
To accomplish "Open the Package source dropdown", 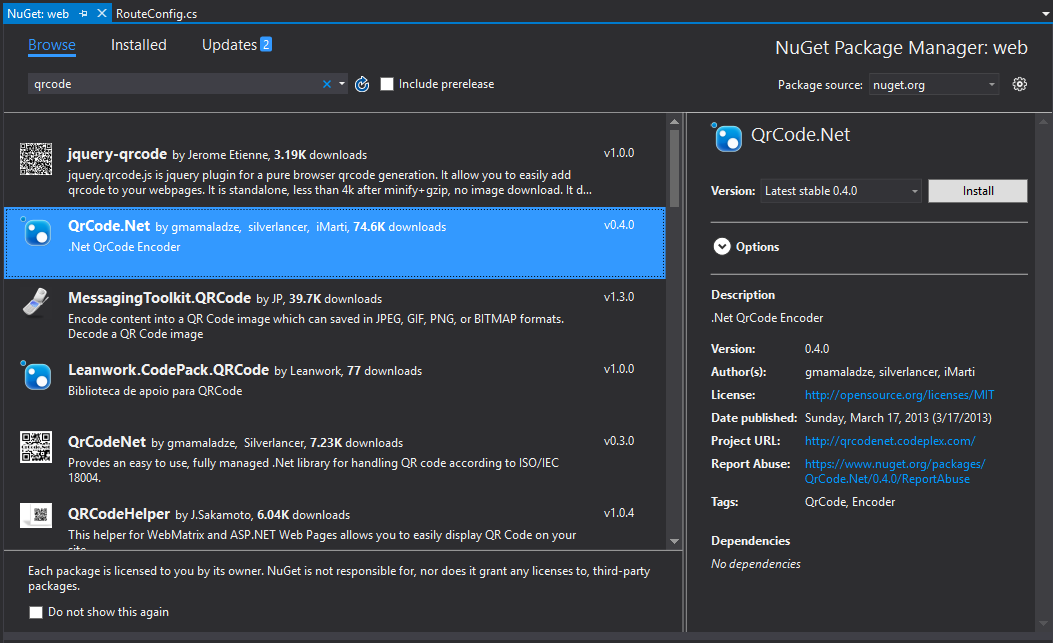I will click(933, 84).
